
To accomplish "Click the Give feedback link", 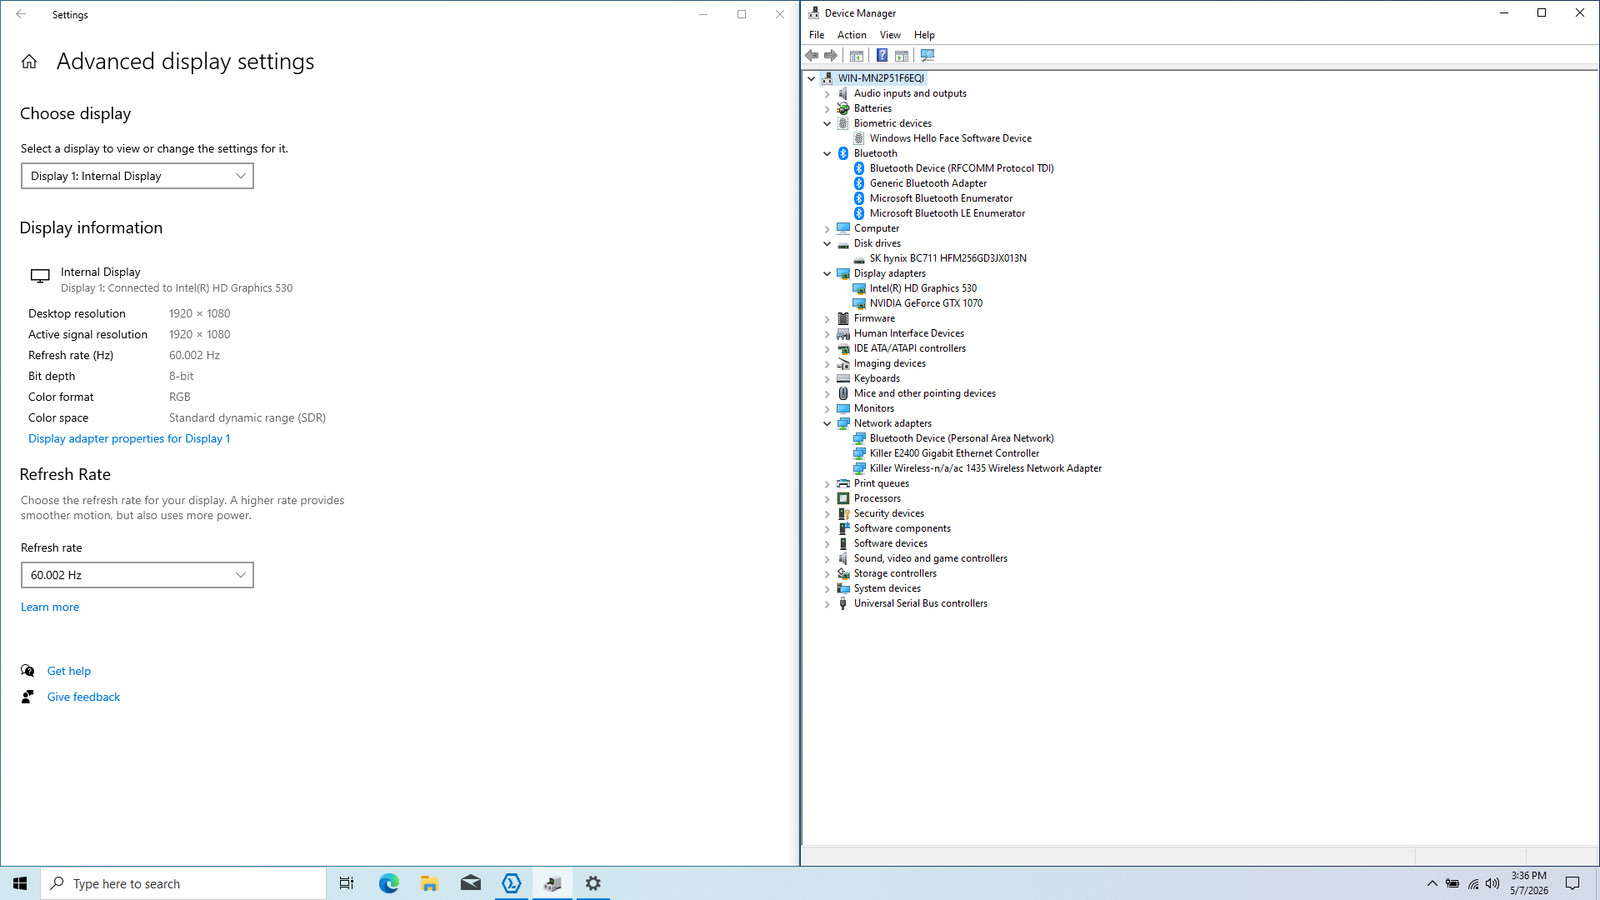I will [83, 697].
